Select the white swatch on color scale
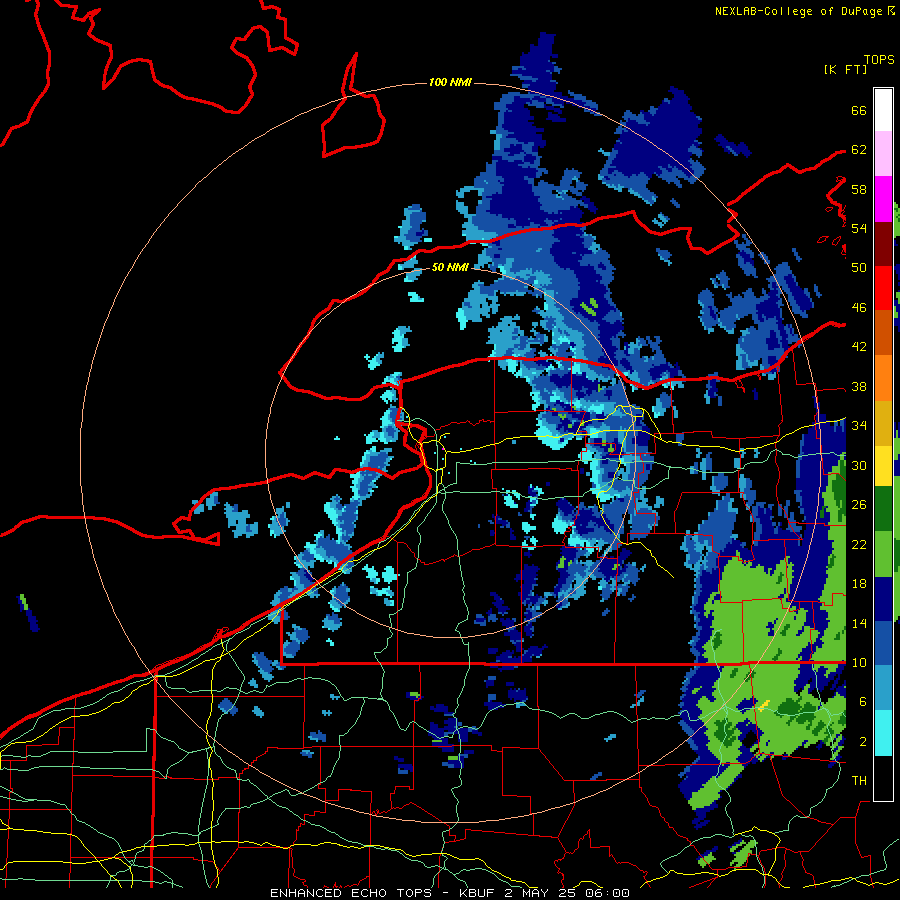 (x=883, y=110)
